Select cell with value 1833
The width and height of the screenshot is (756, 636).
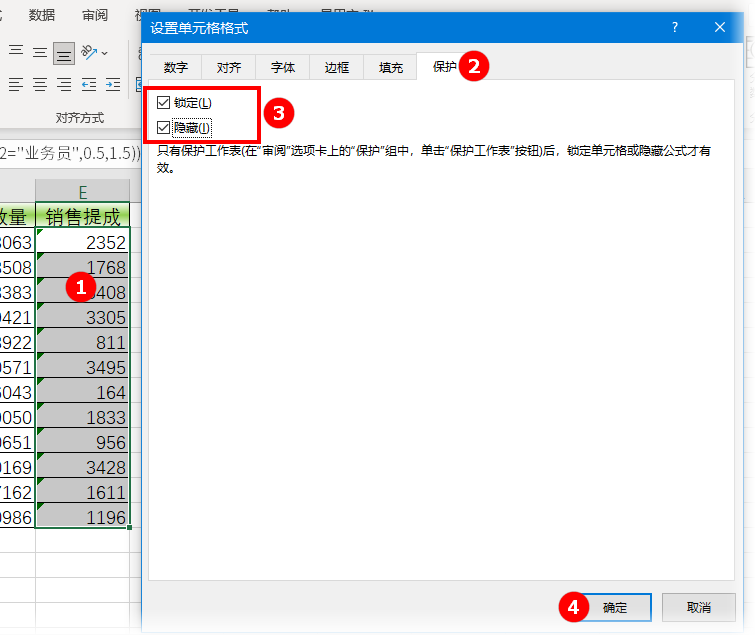tap(82, 416)
